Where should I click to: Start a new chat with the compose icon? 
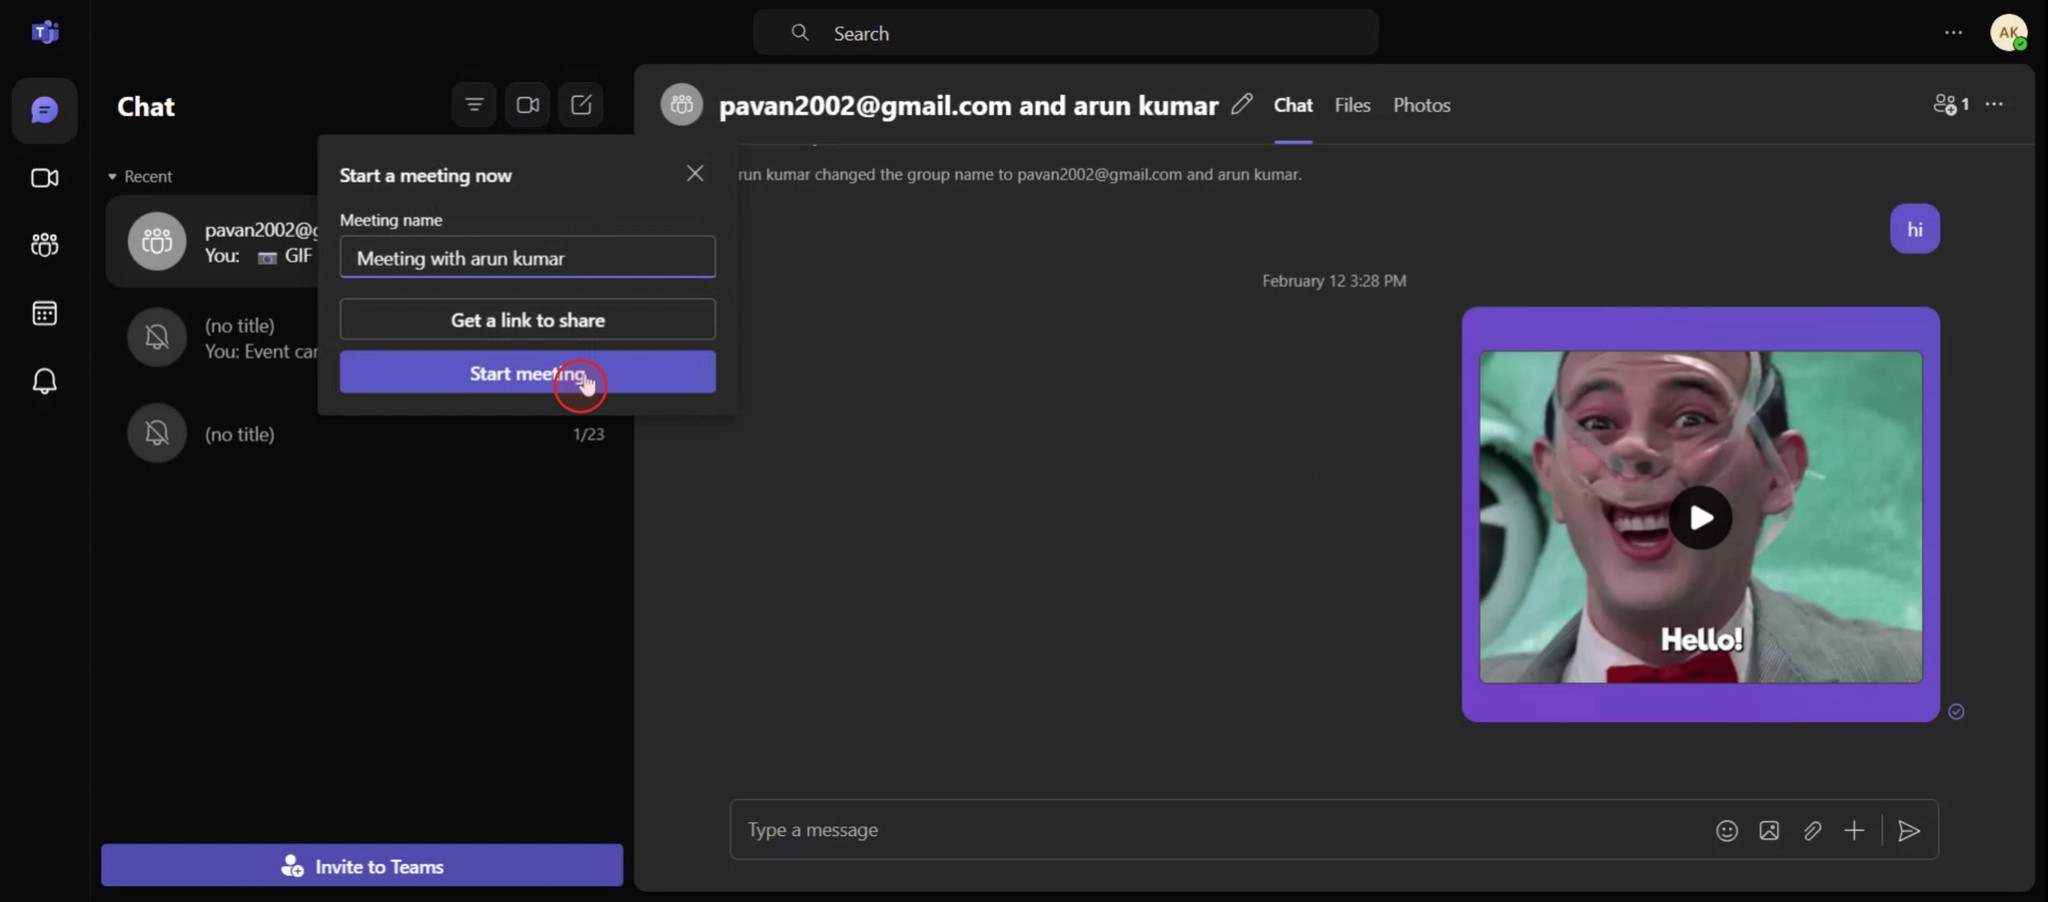[581, 104]
